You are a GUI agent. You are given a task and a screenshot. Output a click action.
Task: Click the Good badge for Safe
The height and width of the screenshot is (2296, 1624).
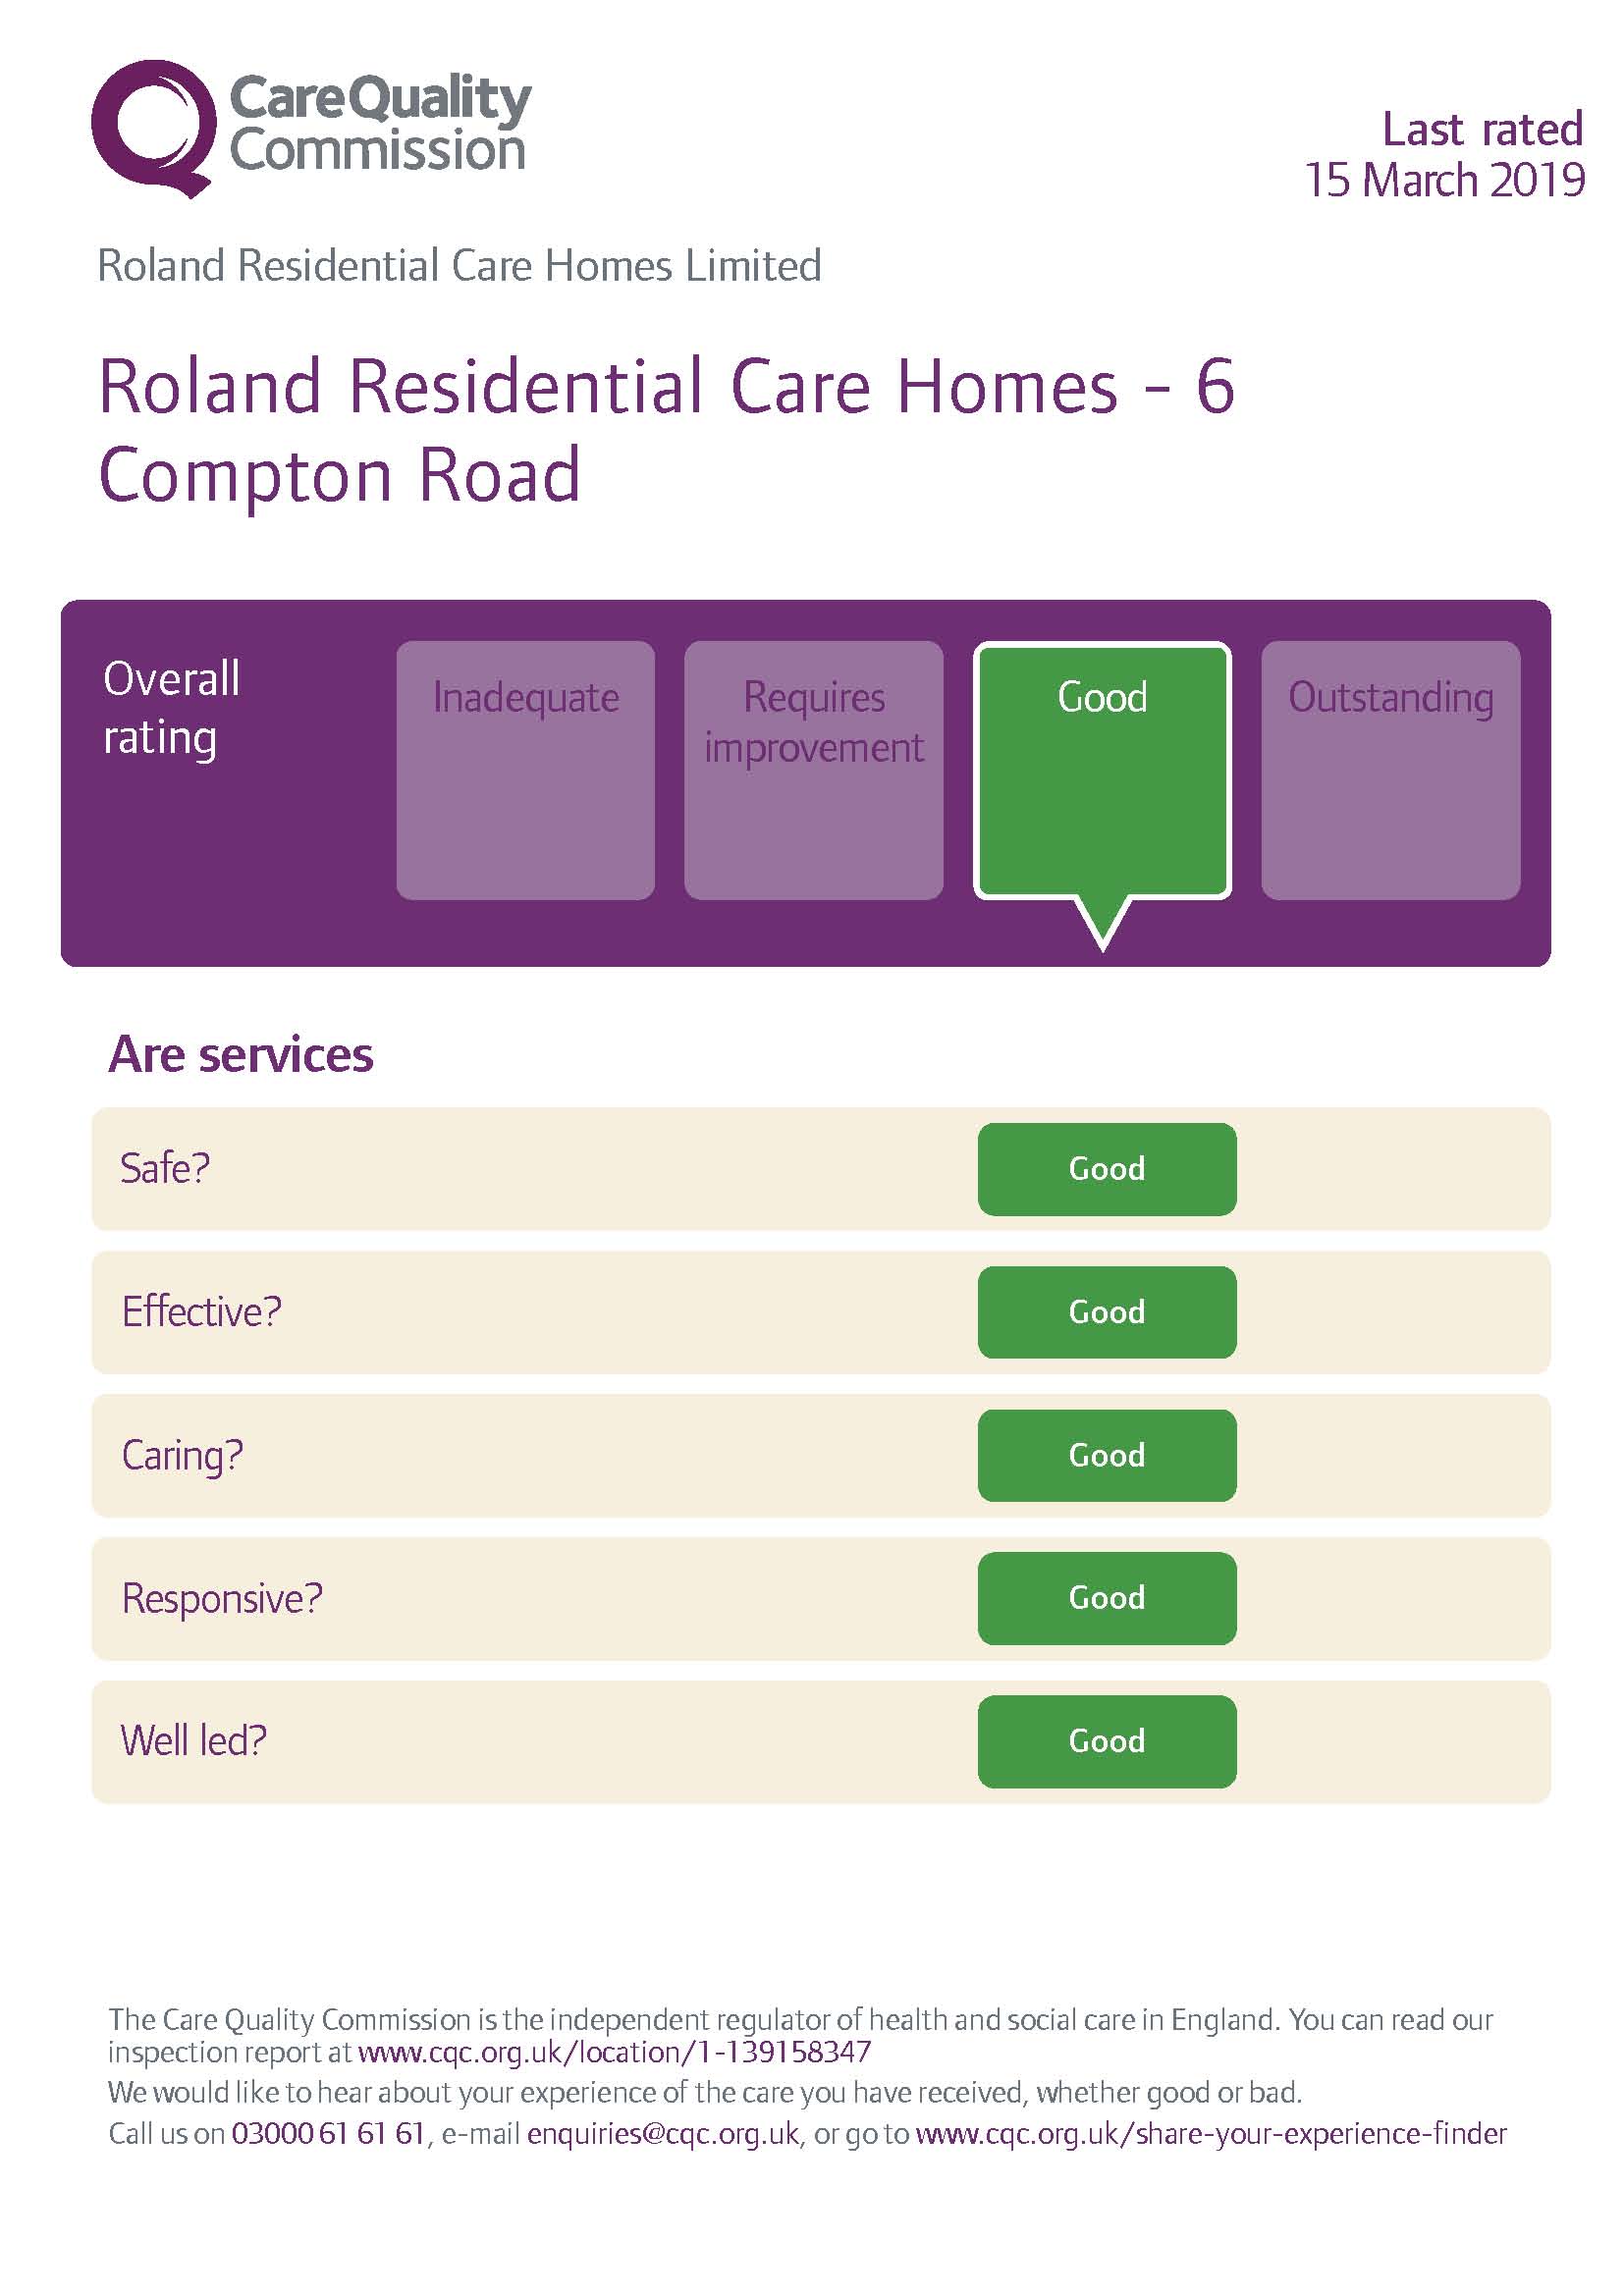pyautogui.click(x=1106, y=1168)
